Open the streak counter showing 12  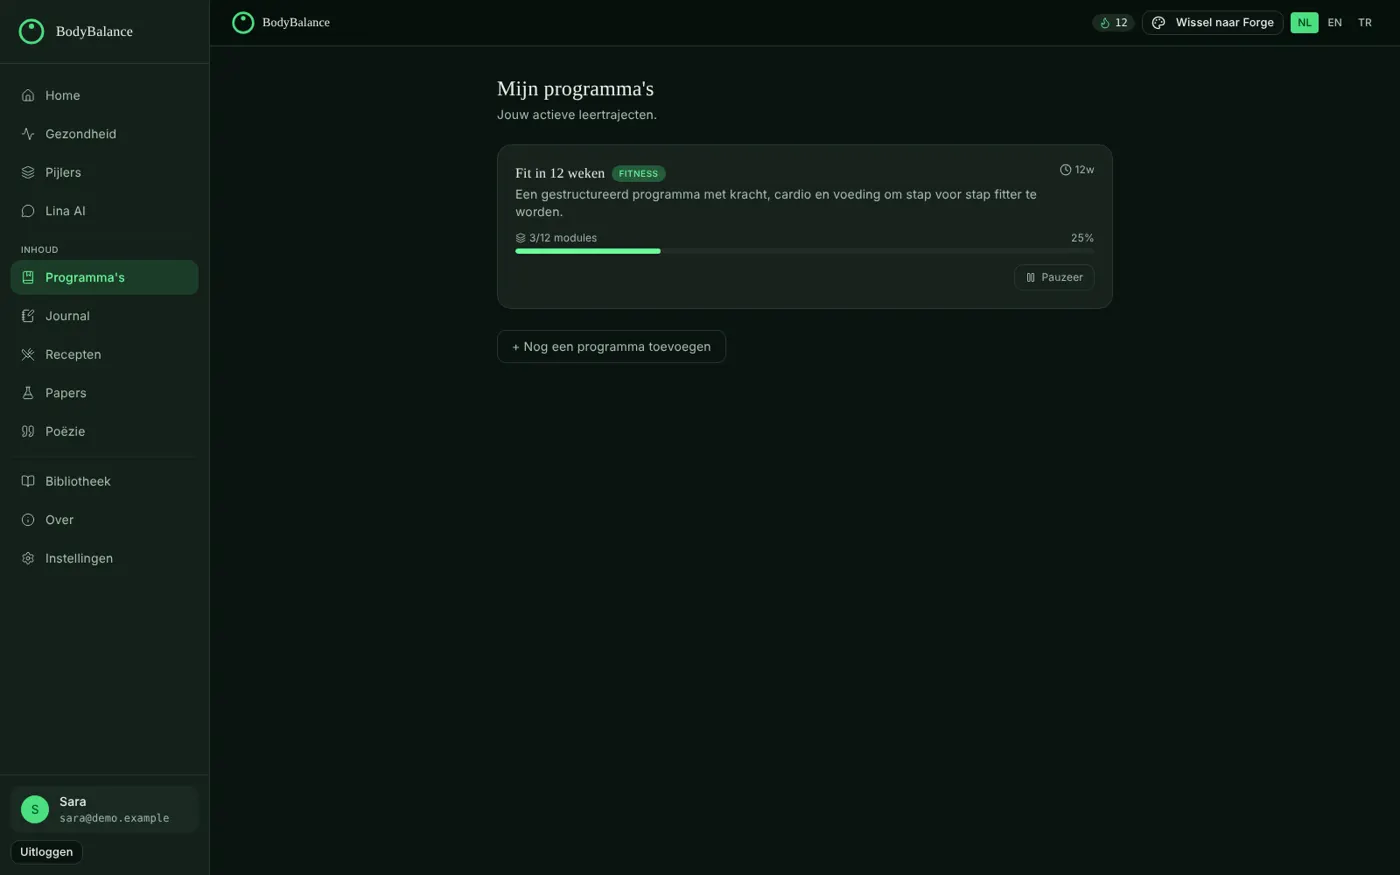(1113, 22)
